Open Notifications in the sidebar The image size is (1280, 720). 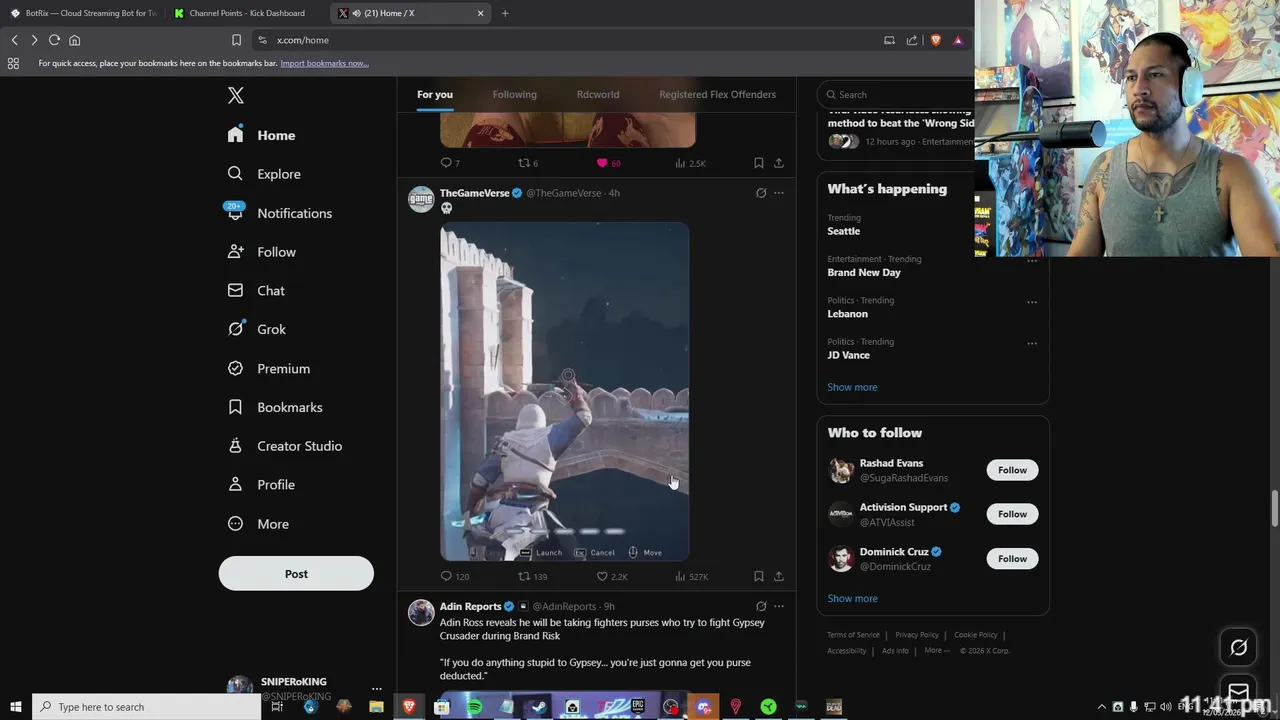coord(279,213)
